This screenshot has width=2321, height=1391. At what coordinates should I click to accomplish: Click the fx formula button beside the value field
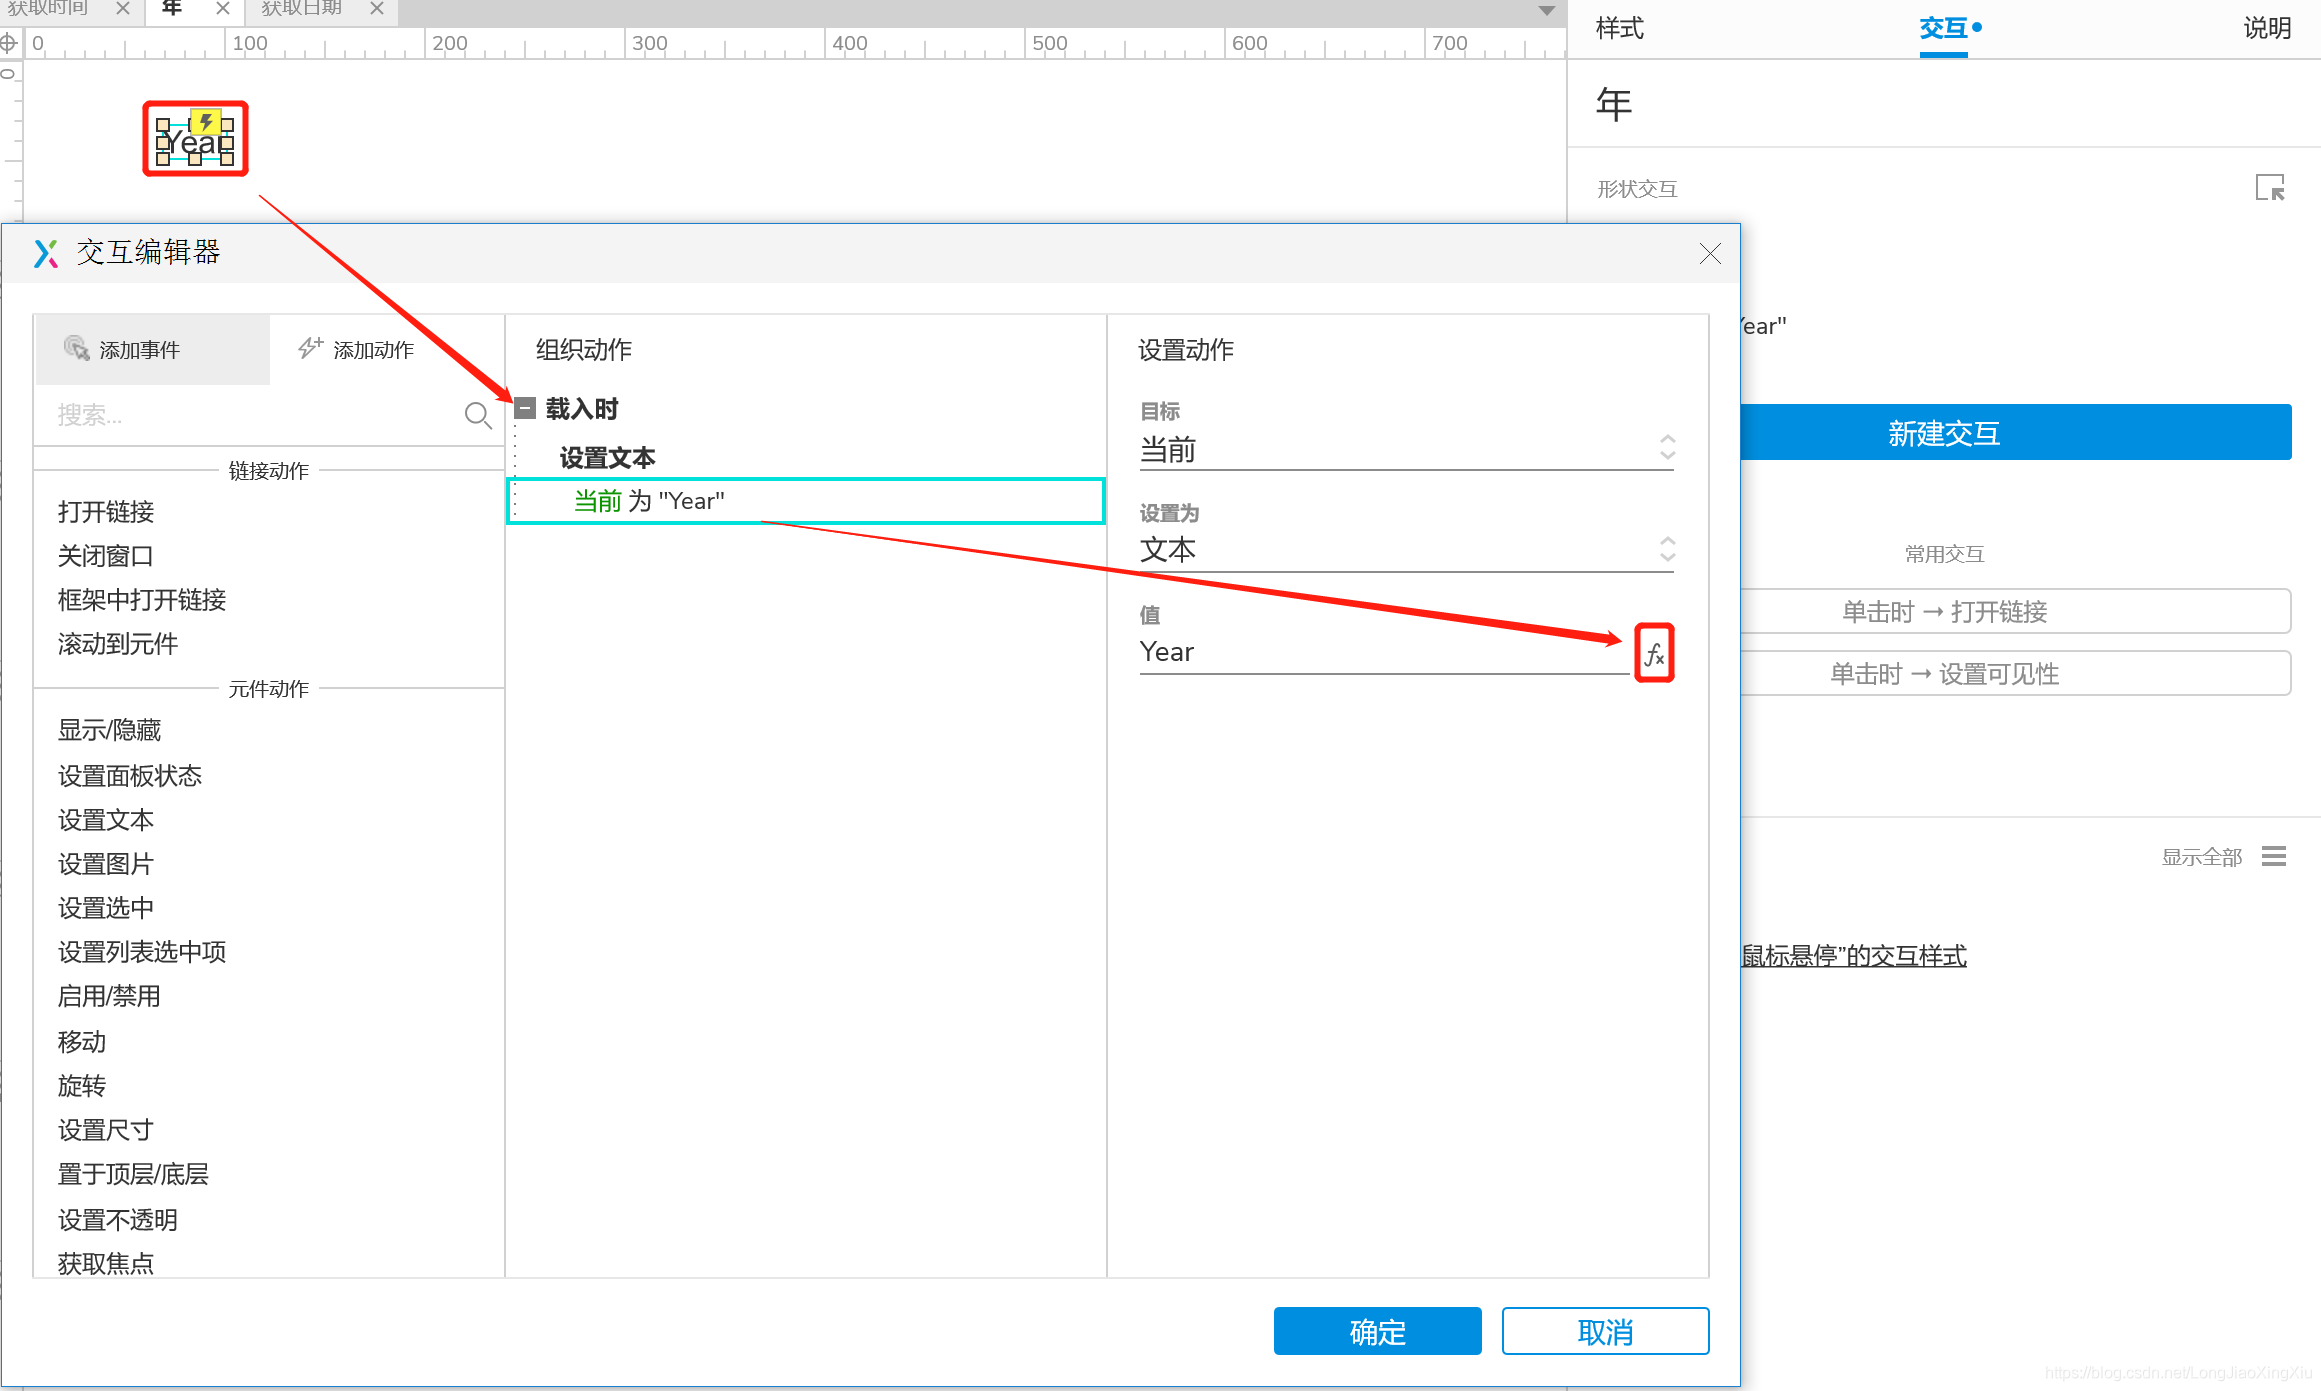[x=1654, y=654]
